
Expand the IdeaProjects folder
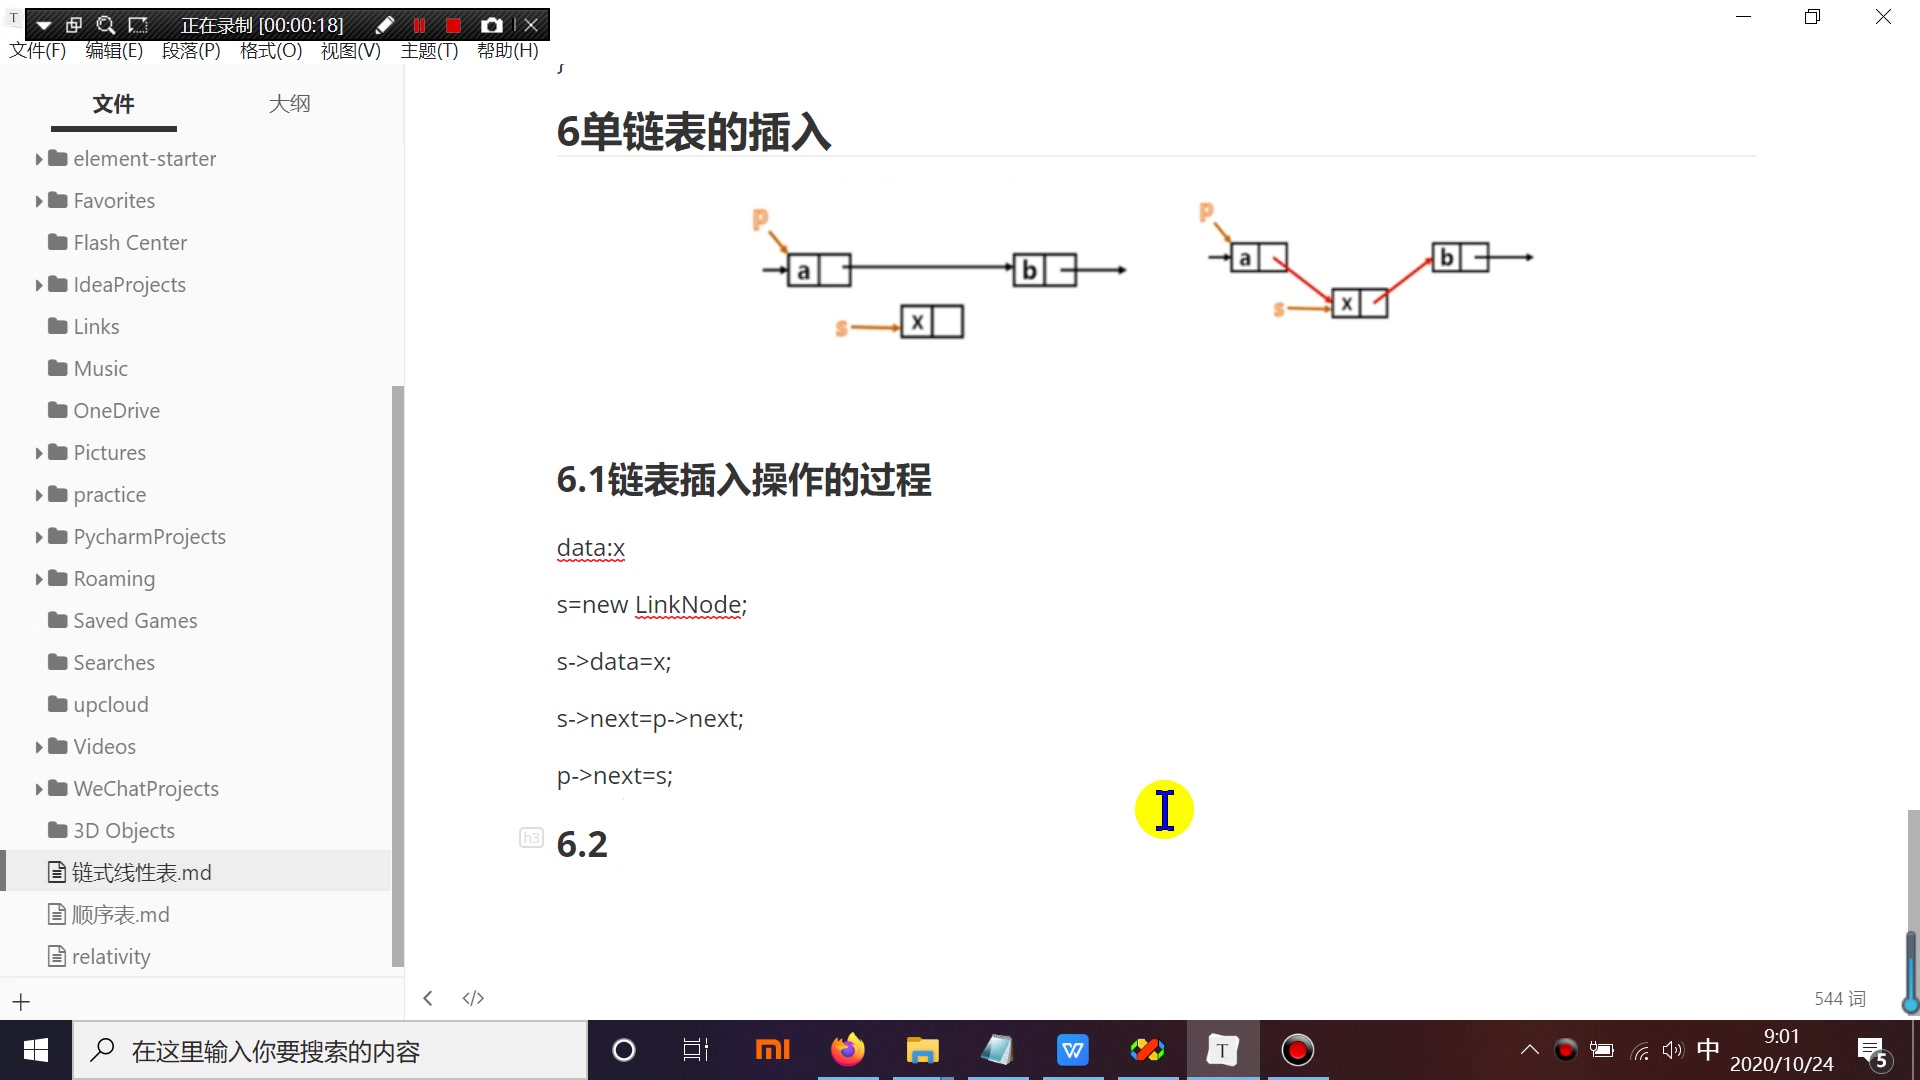pos(40,284)
